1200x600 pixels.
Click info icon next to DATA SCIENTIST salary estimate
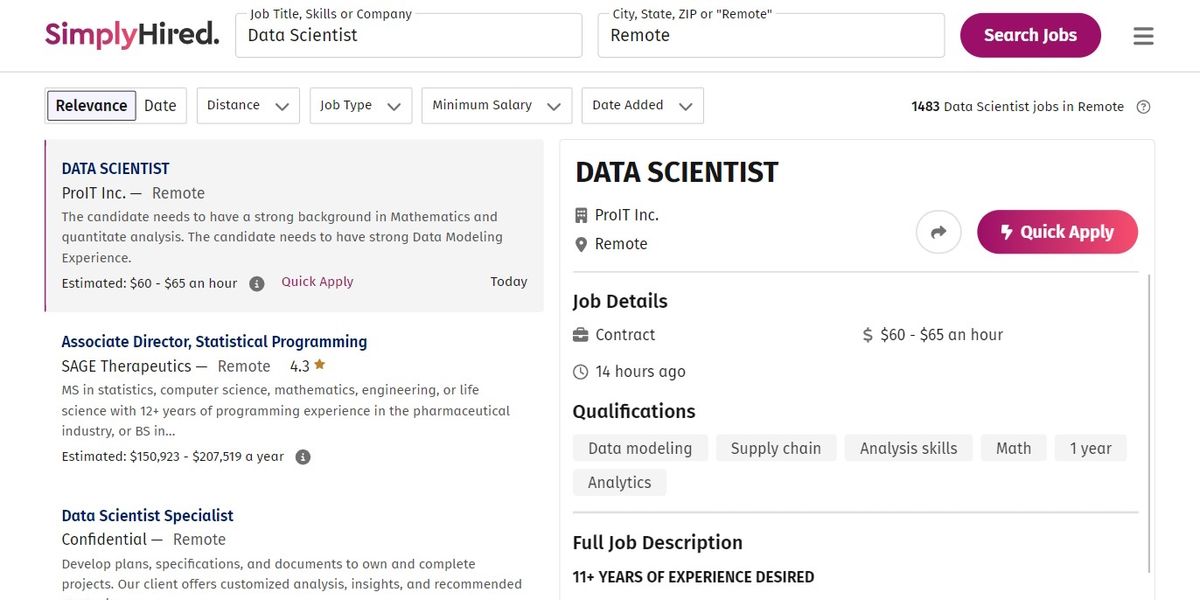tap(257, 284)
